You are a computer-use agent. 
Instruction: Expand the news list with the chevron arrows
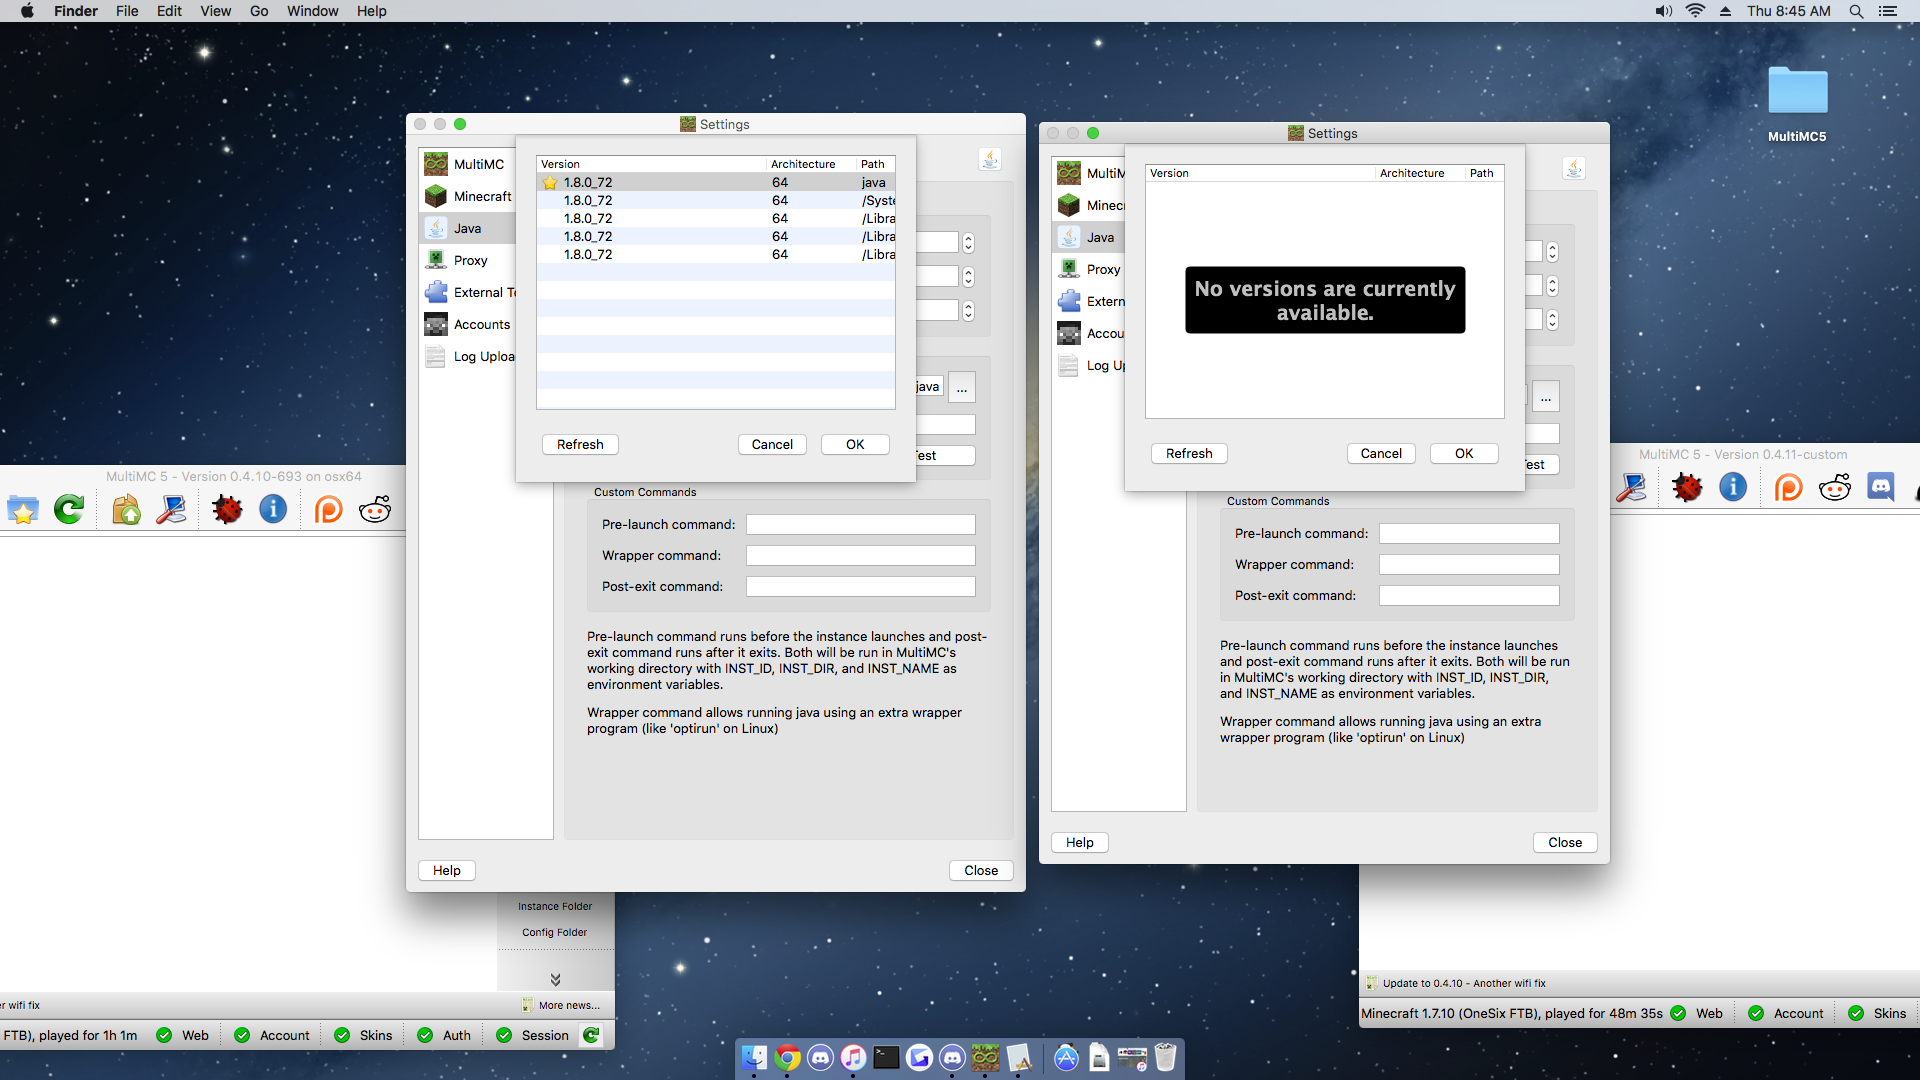[556, 978]
